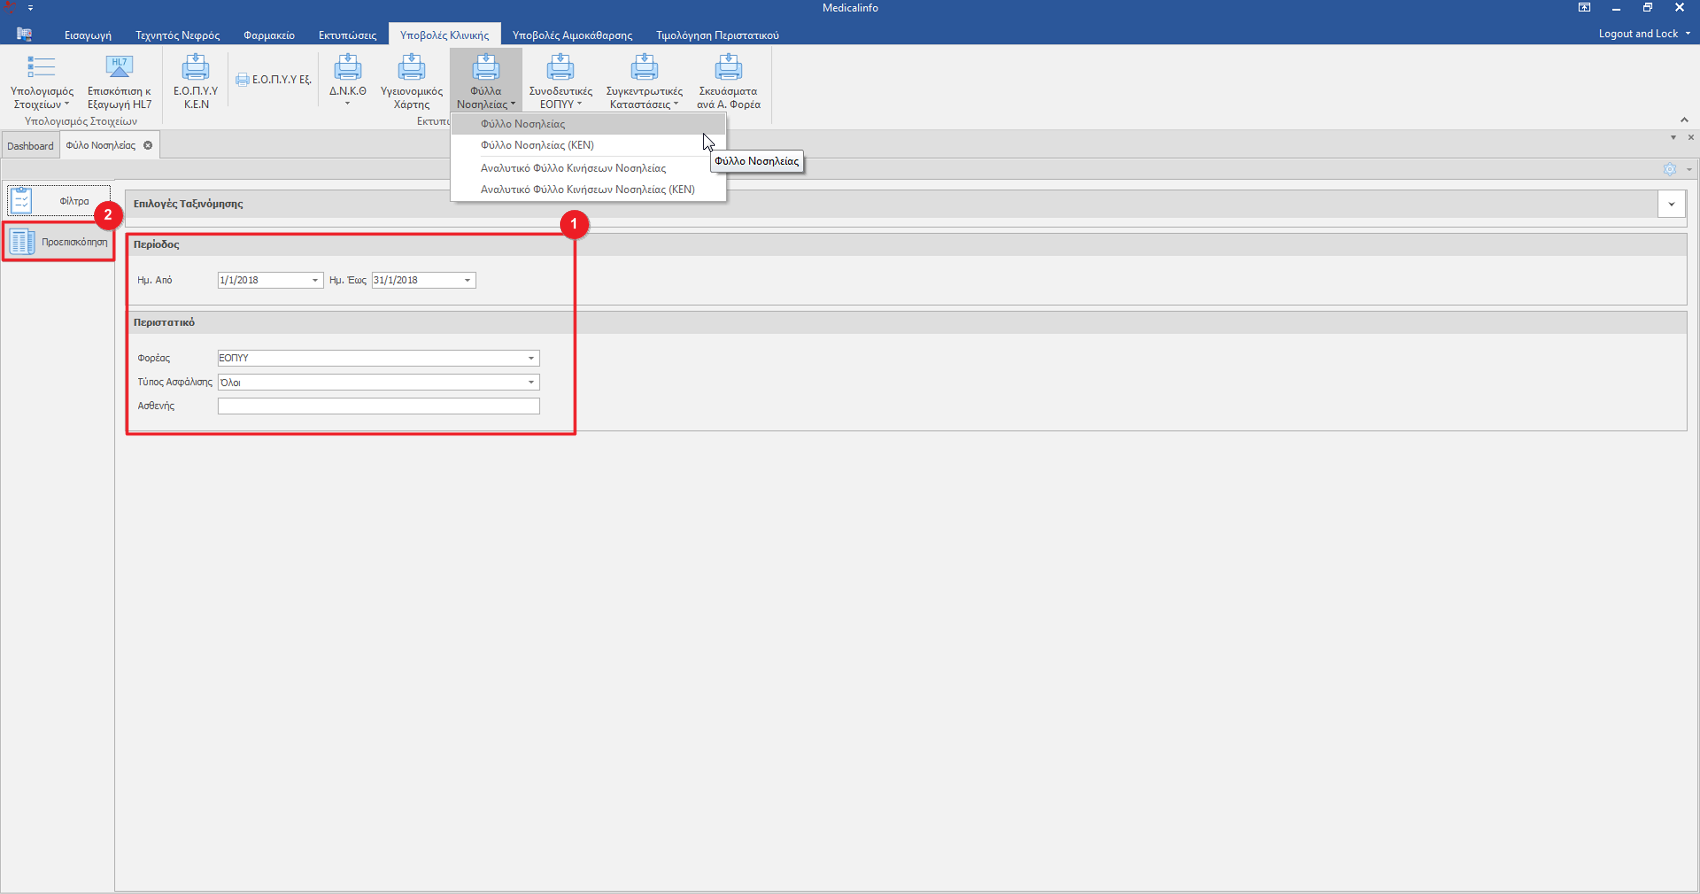Expand the Φορέας combo box
Screen dimensions: 1700x894
pyautogui.click(x=531, y=358)
